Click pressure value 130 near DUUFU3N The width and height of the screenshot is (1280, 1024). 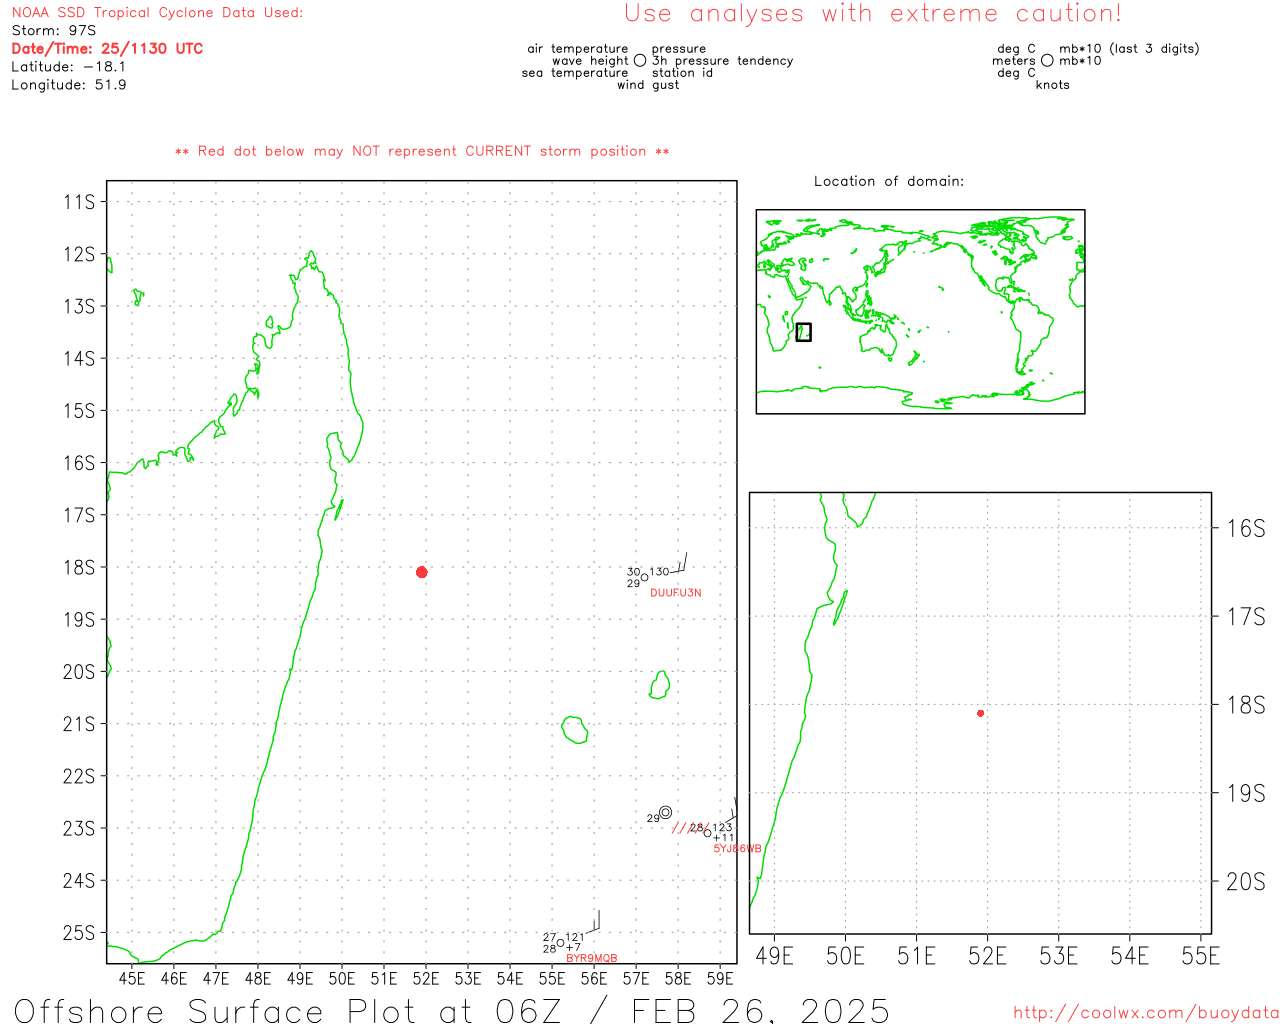pos(659,572)
